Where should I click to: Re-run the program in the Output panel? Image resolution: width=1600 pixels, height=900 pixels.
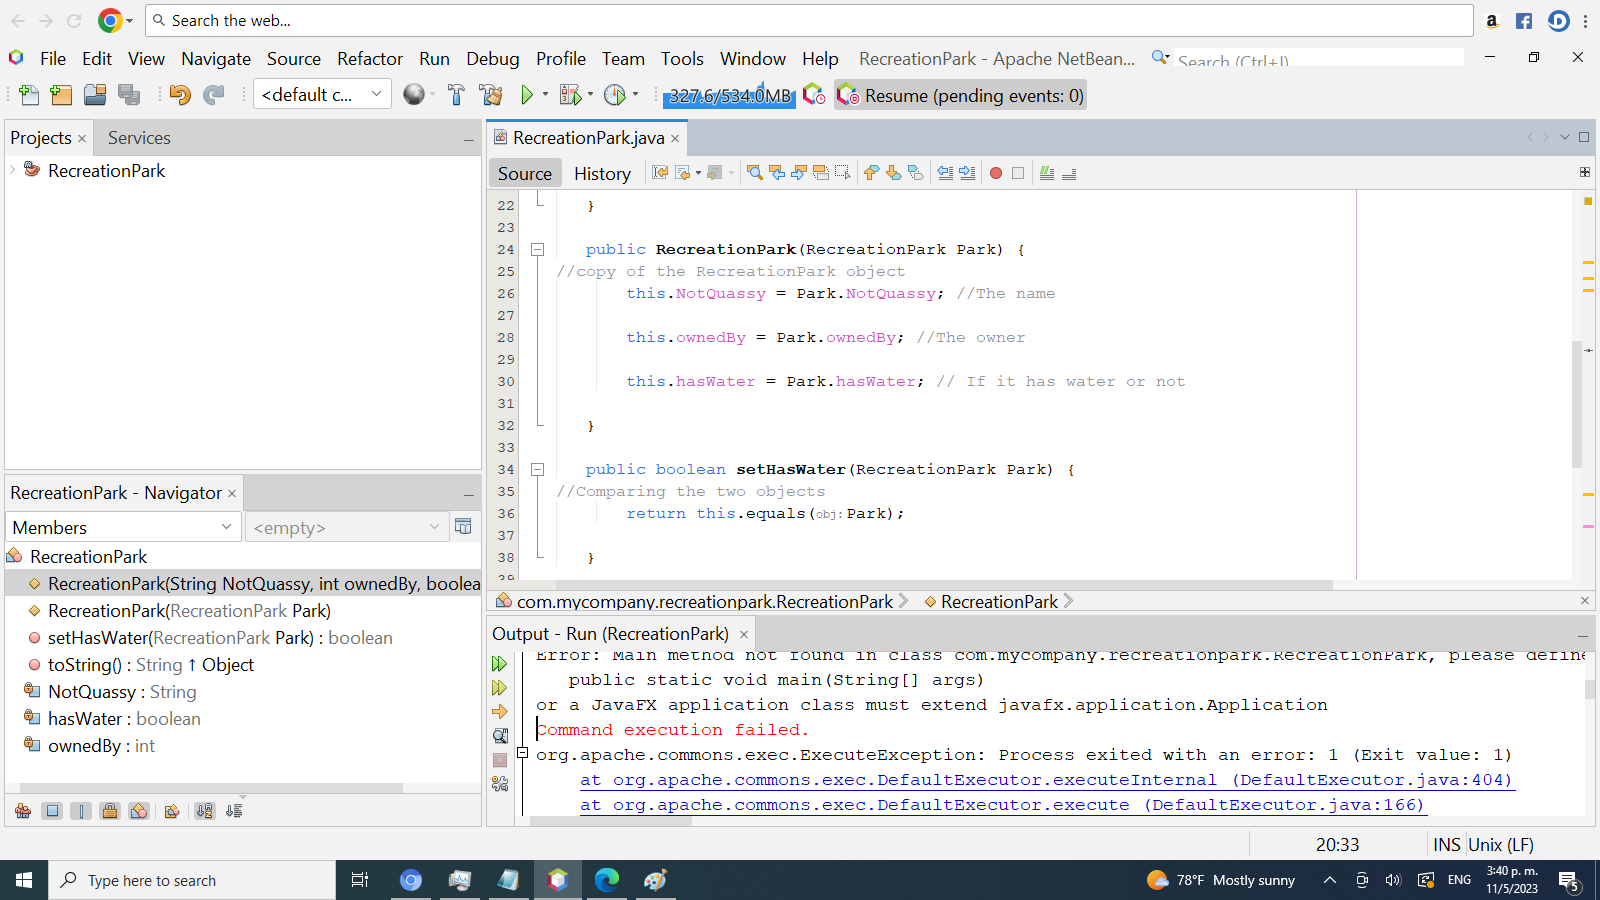point(498,663)
